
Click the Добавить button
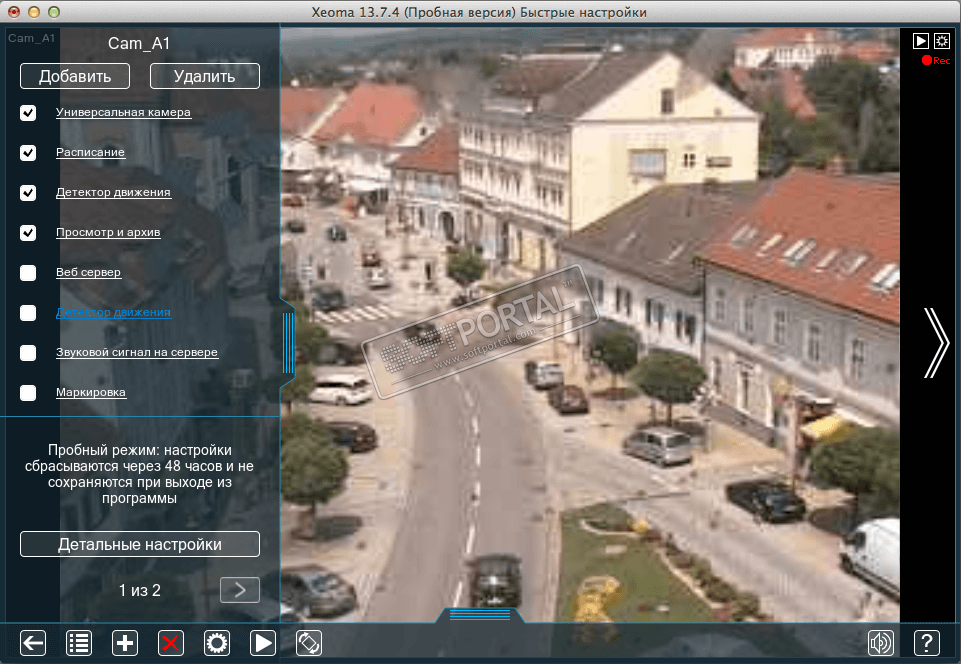75,76
